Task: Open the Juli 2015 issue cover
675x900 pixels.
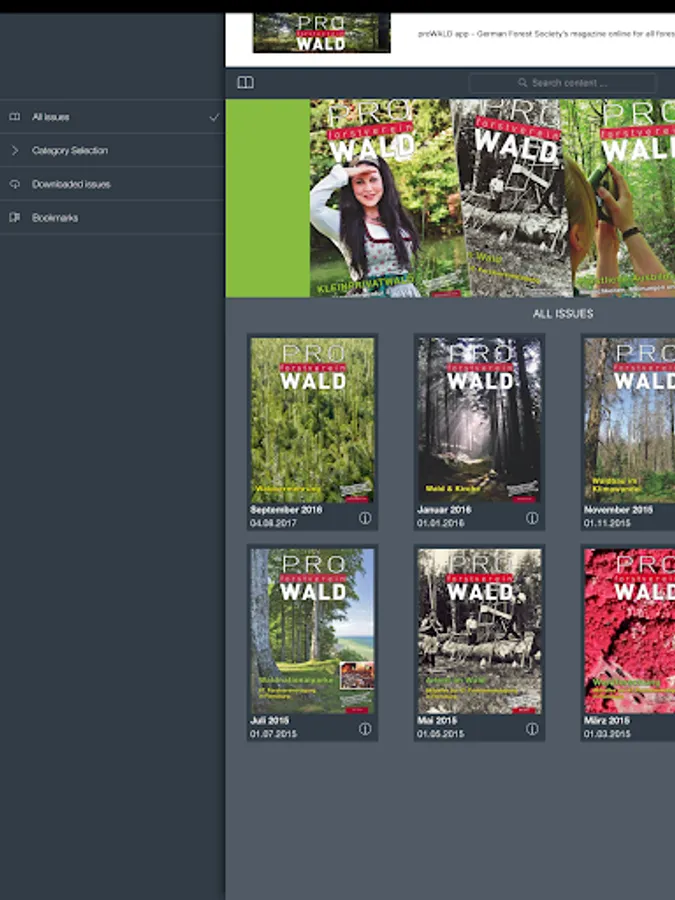Action: [x=312, y=631]
